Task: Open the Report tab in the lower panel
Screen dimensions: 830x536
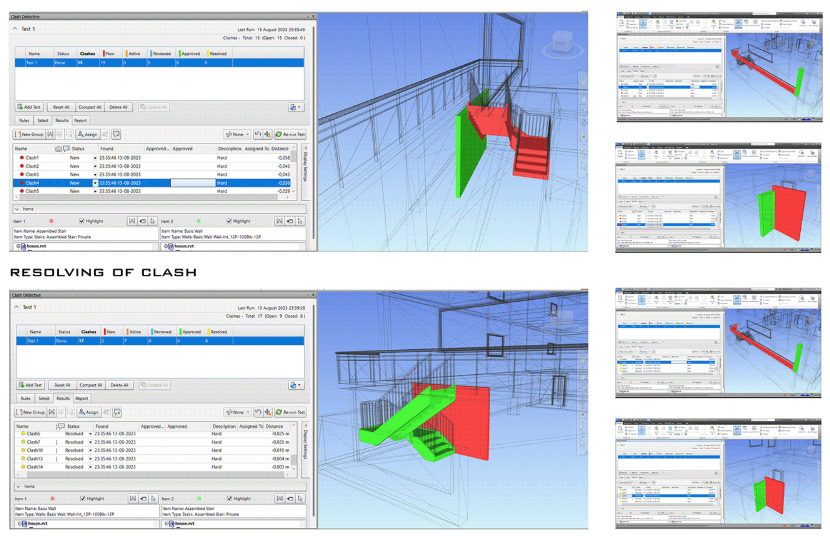Action: tap(80, 397)
